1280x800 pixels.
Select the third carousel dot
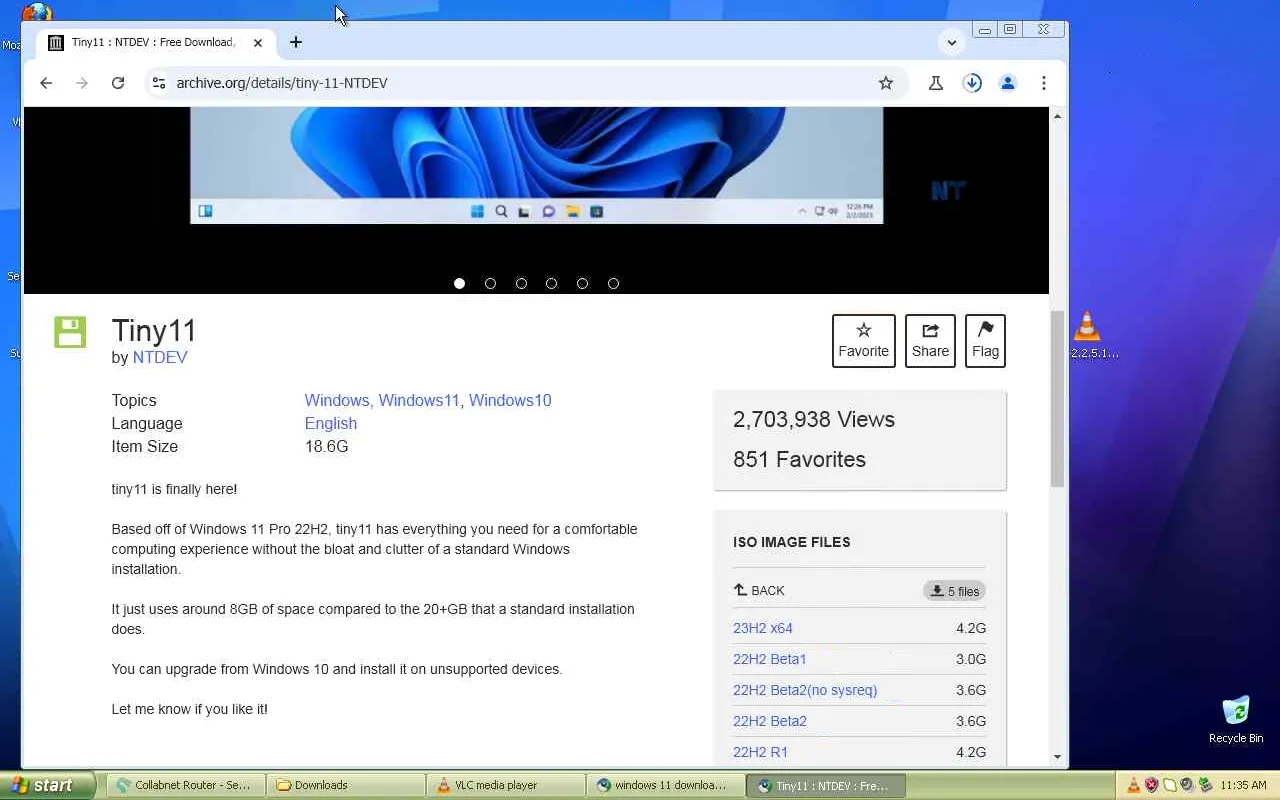pos(521,284)
